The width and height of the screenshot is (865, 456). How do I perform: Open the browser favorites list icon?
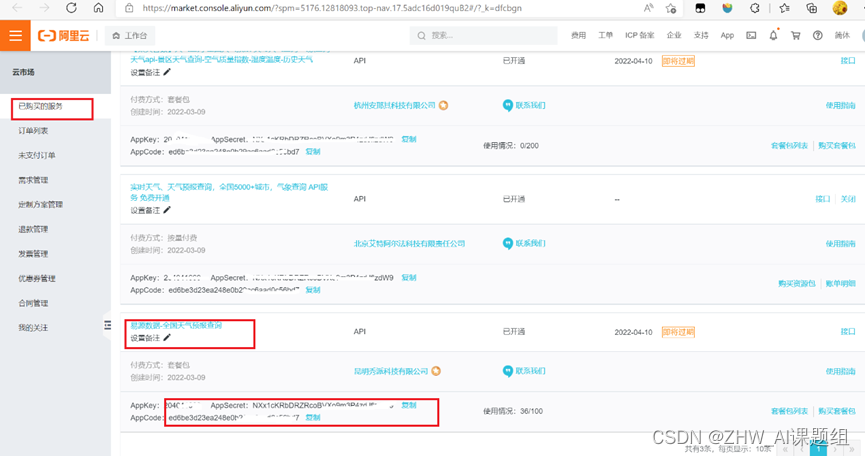point(784,8)
